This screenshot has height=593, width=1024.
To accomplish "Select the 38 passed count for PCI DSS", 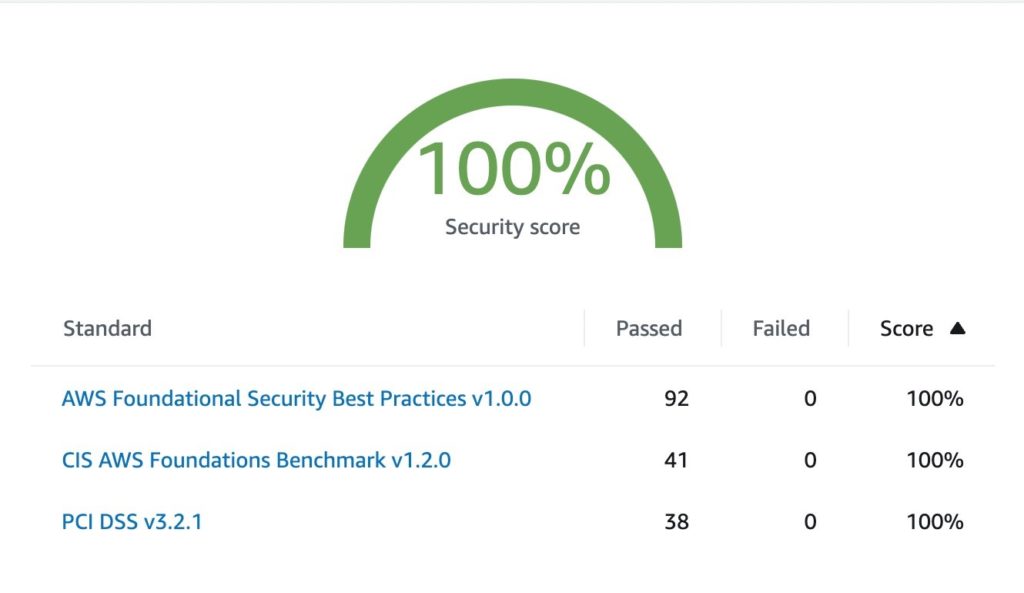I will tap(677, 521).
